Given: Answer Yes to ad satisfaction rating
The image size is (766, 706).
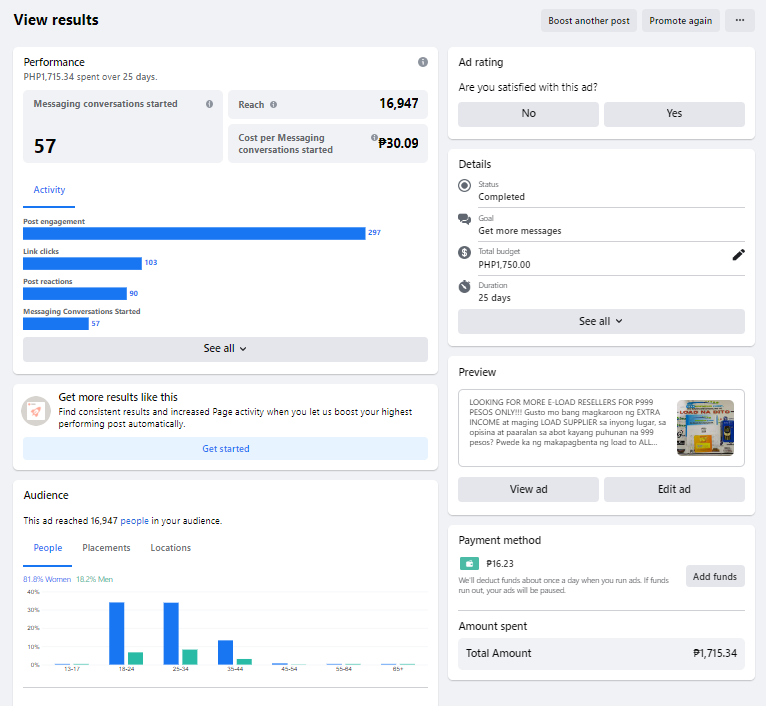Looking at the screenshot, I should pyautogui.click(x=674, y=114).
